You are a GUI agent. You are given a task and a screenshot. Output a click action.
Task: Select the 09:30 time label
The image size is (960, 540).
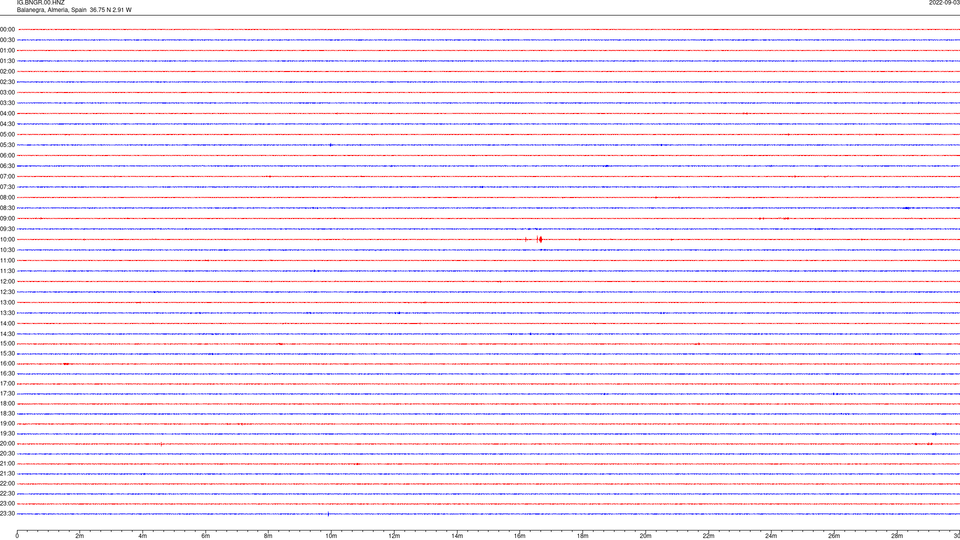click(7, 229)
